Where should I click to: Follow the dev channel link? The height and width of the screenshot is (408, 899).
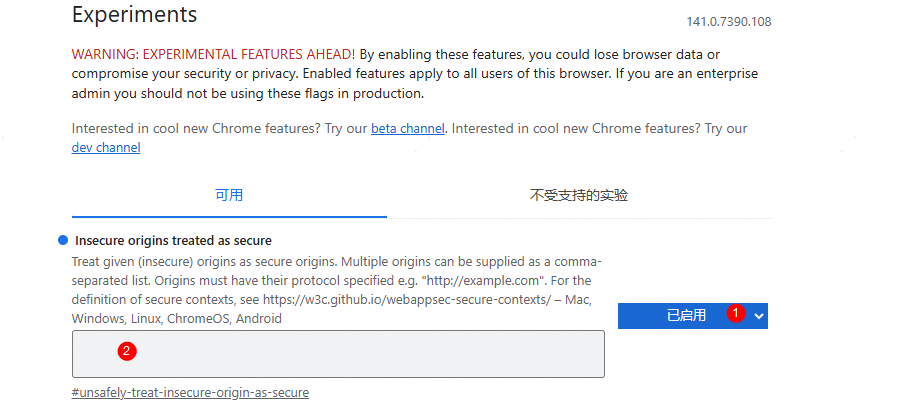pos(106,148)
